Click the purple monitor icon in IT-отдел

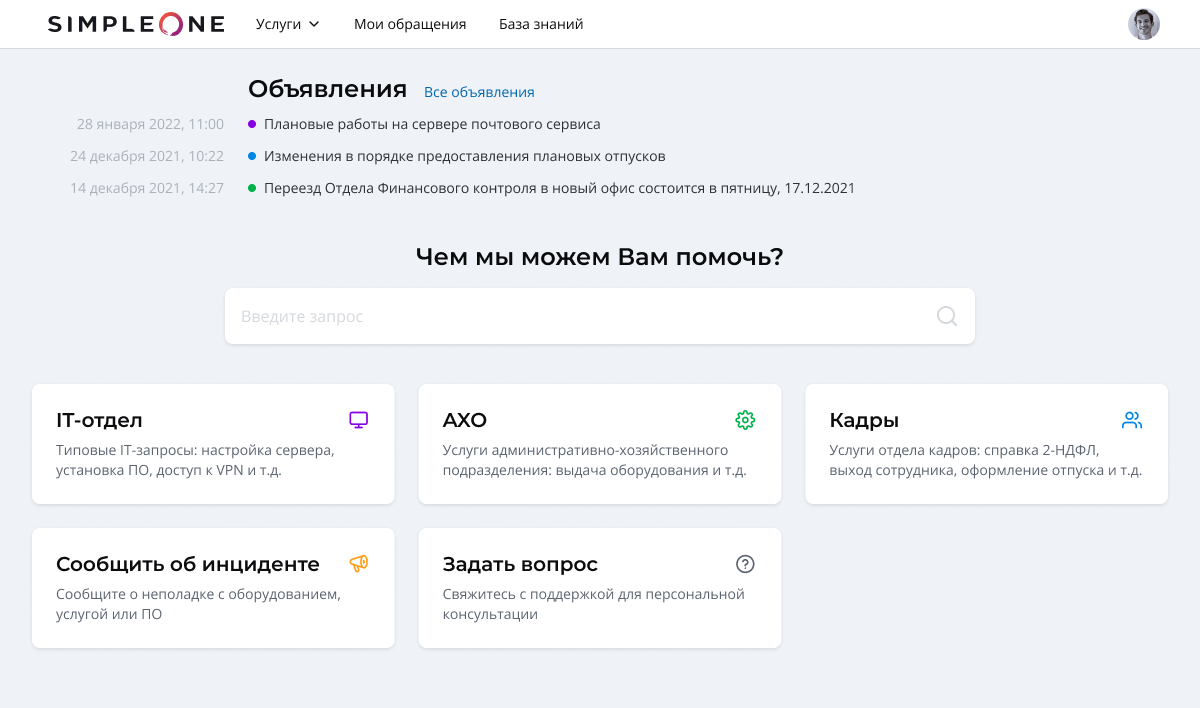[x=358, y=420]
